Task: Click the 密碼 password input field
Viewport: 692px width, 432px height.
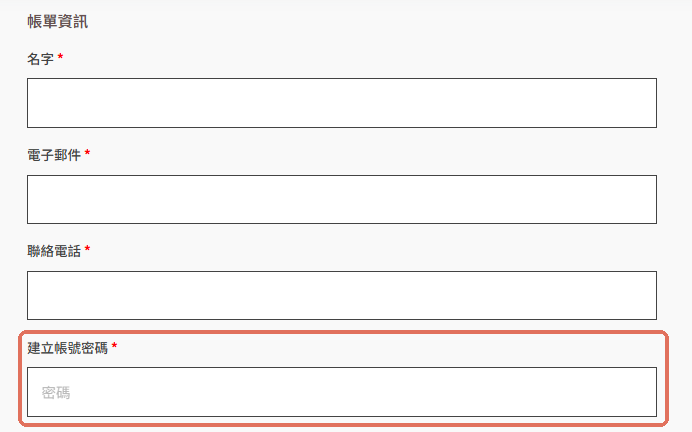Action: [342, 392]
